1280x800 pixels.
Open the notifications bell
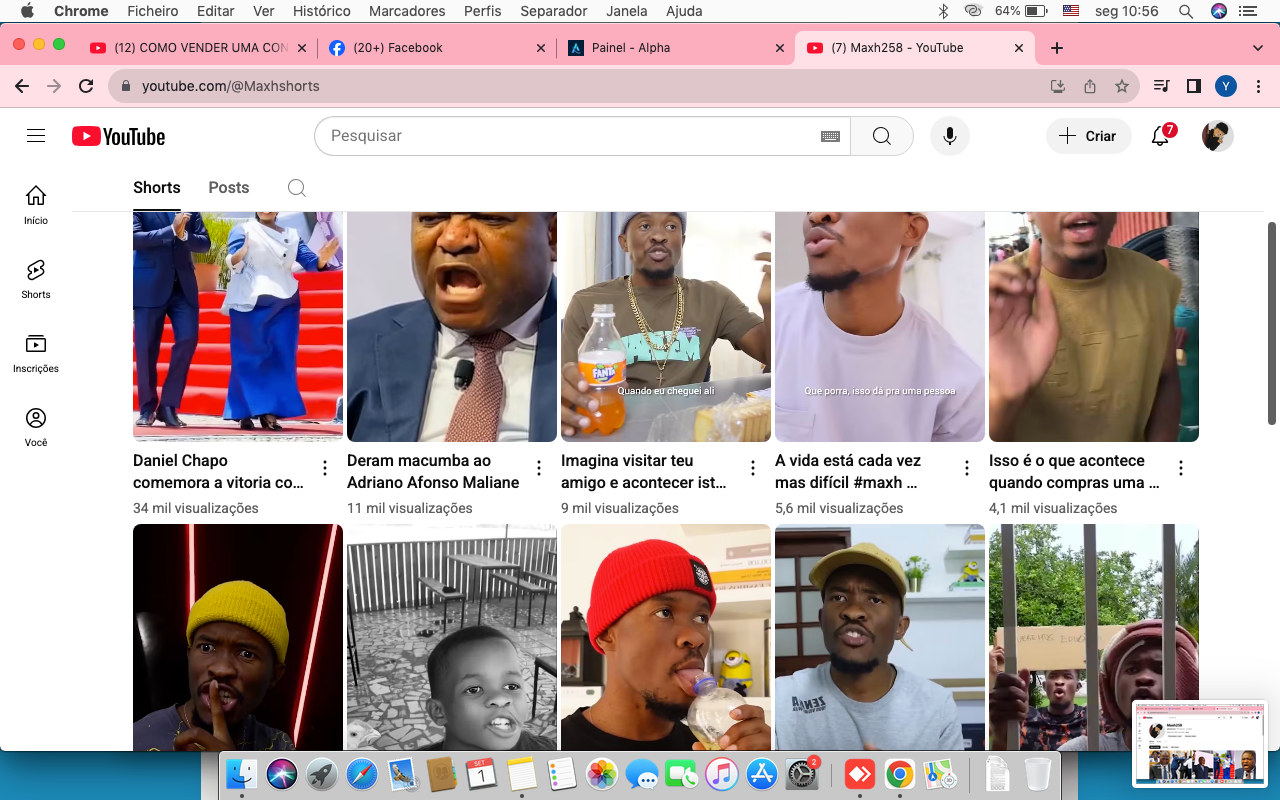point(1160,136)
